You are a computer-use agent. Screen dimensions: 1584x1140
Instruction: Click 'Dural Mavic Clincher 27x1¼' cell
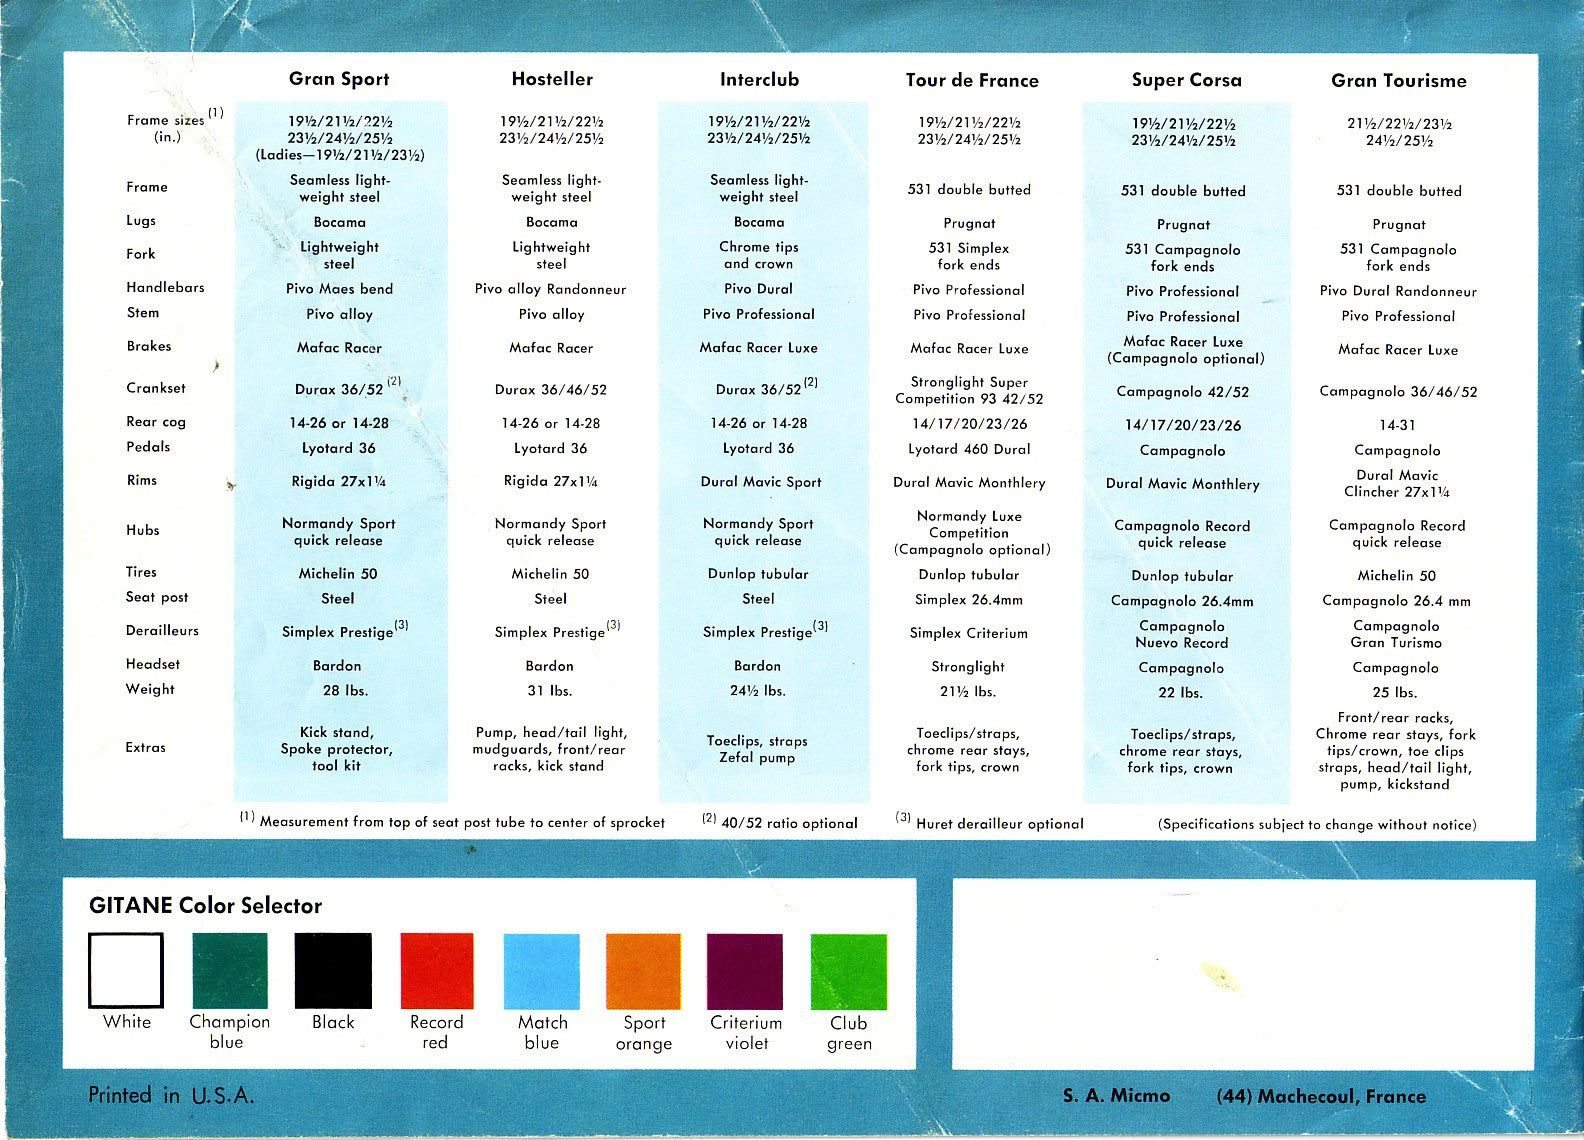[x=1397, y=483]
